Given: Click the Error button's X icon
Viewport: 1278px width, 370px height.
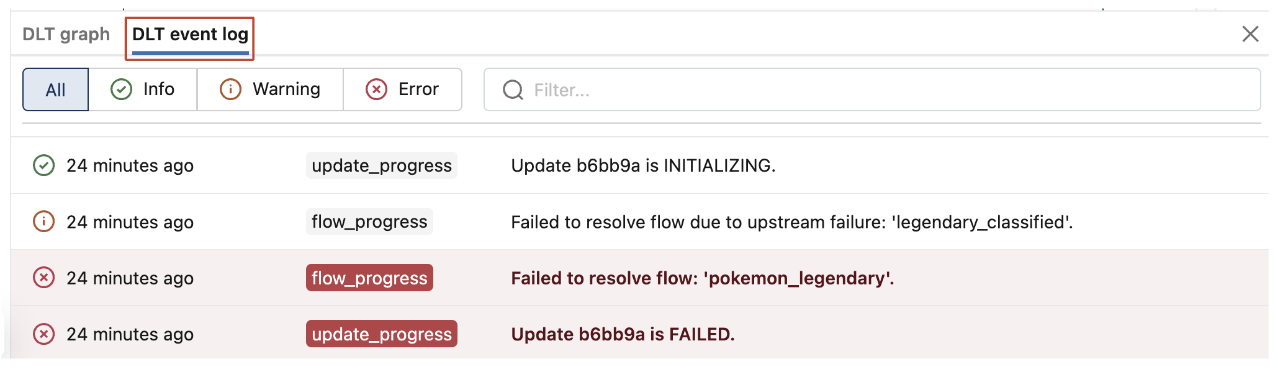Looking at the screenshot, I should coord(376,89).
